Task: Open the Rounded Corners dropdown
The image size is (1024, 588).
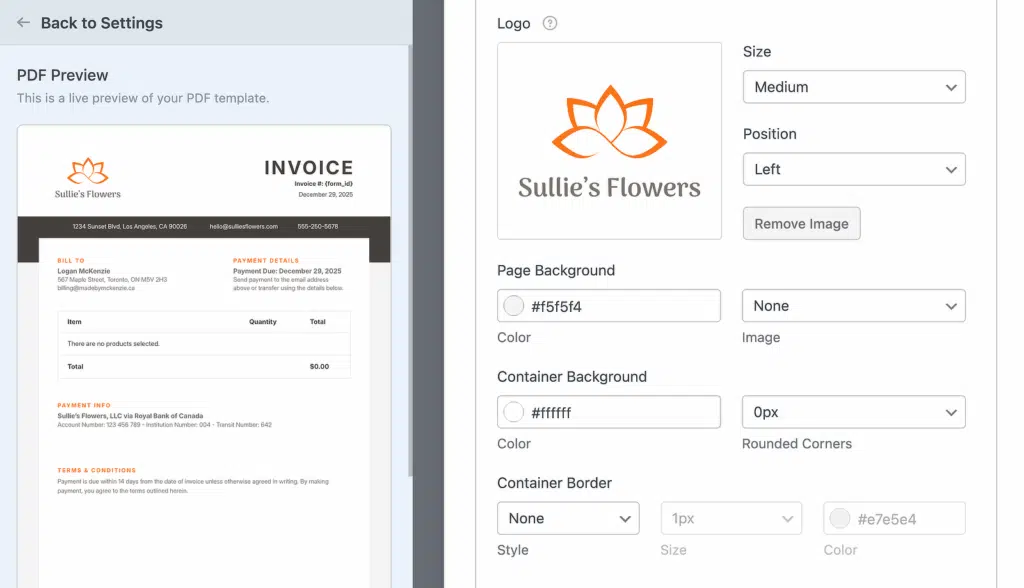Action: [x=854, y=412]
